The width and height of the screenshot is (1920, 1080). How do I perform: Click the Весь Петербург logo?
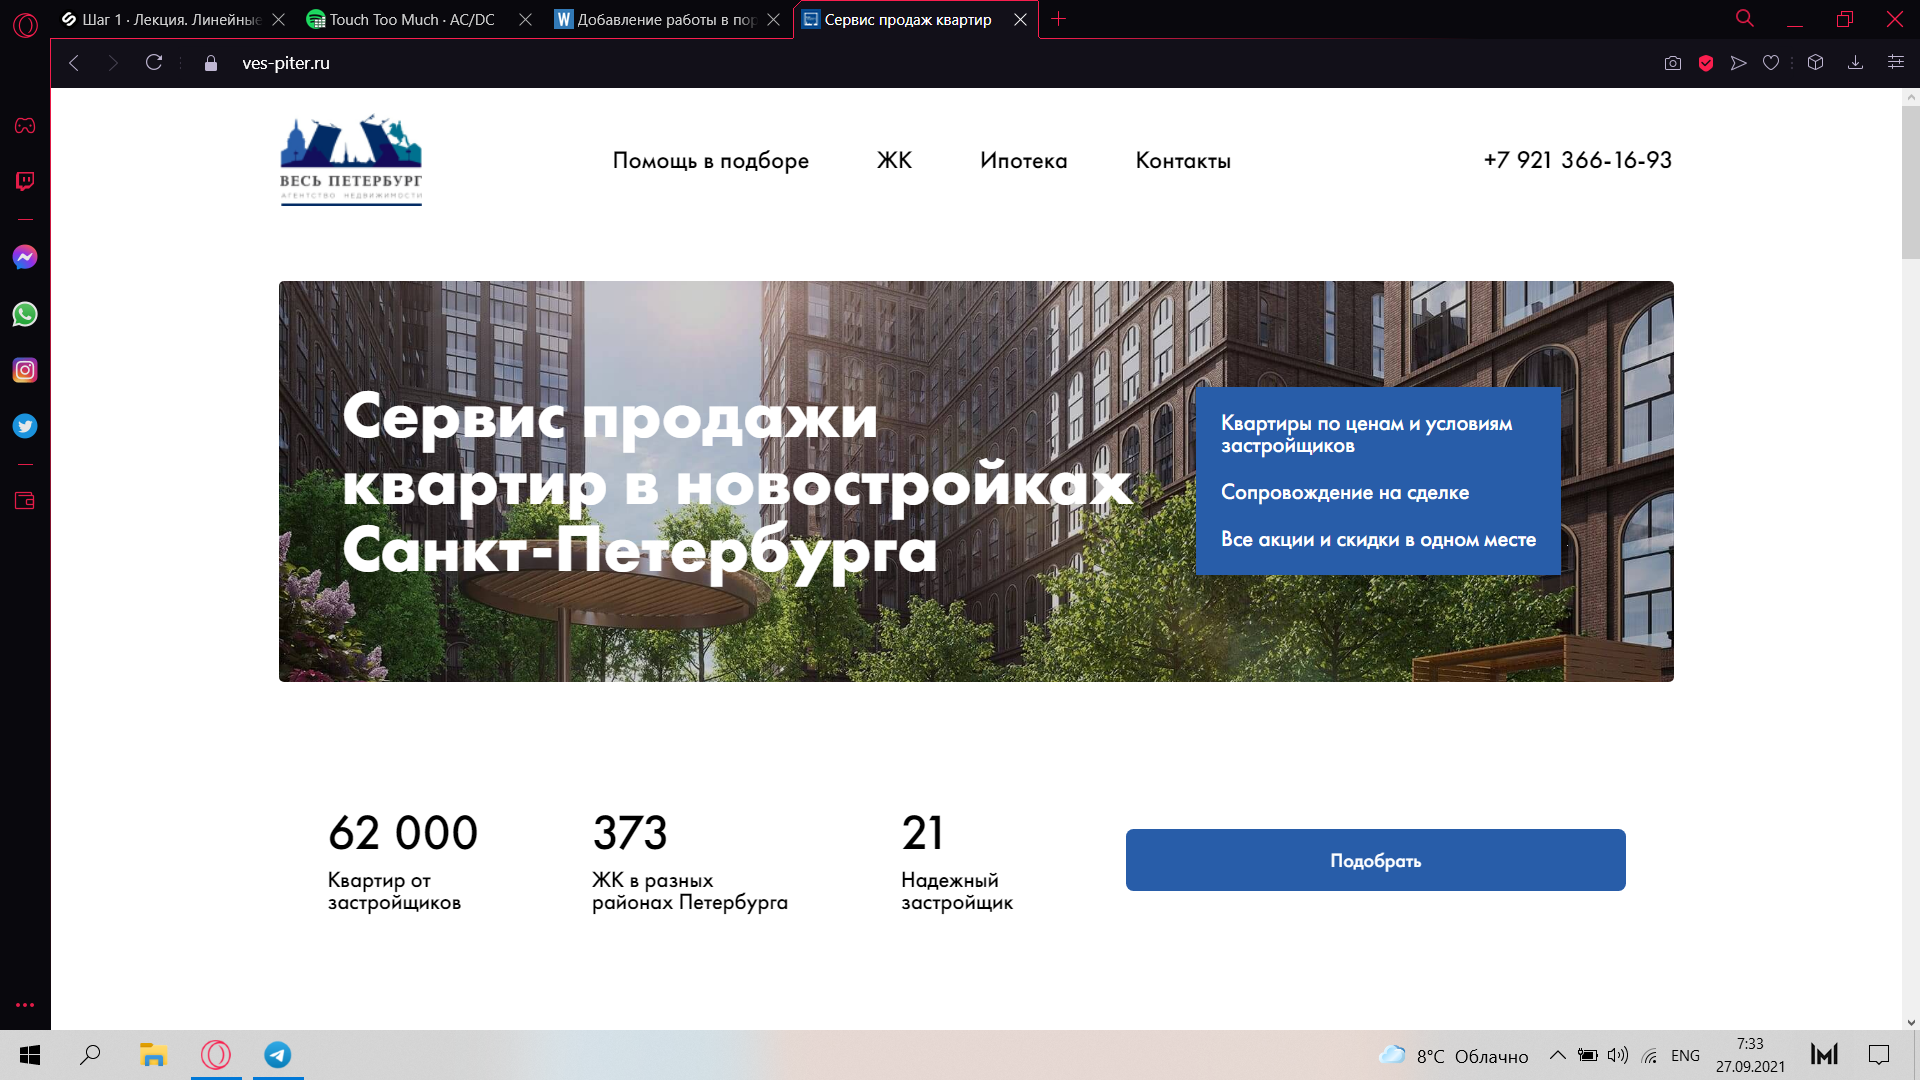(x=351, y=160)
